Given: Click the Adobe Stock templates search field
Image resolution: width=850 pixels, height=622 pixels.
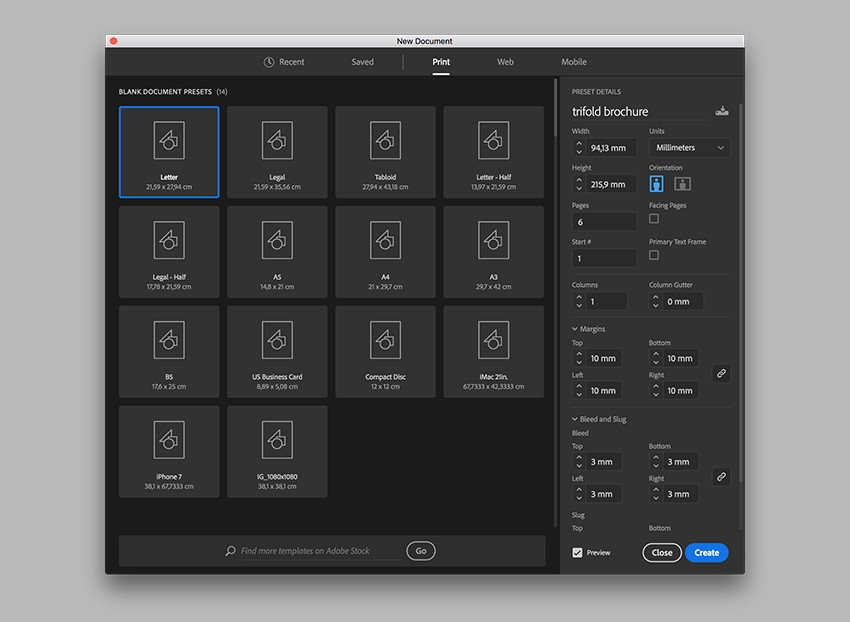Looking at the screenshot, I should point(320,551).
